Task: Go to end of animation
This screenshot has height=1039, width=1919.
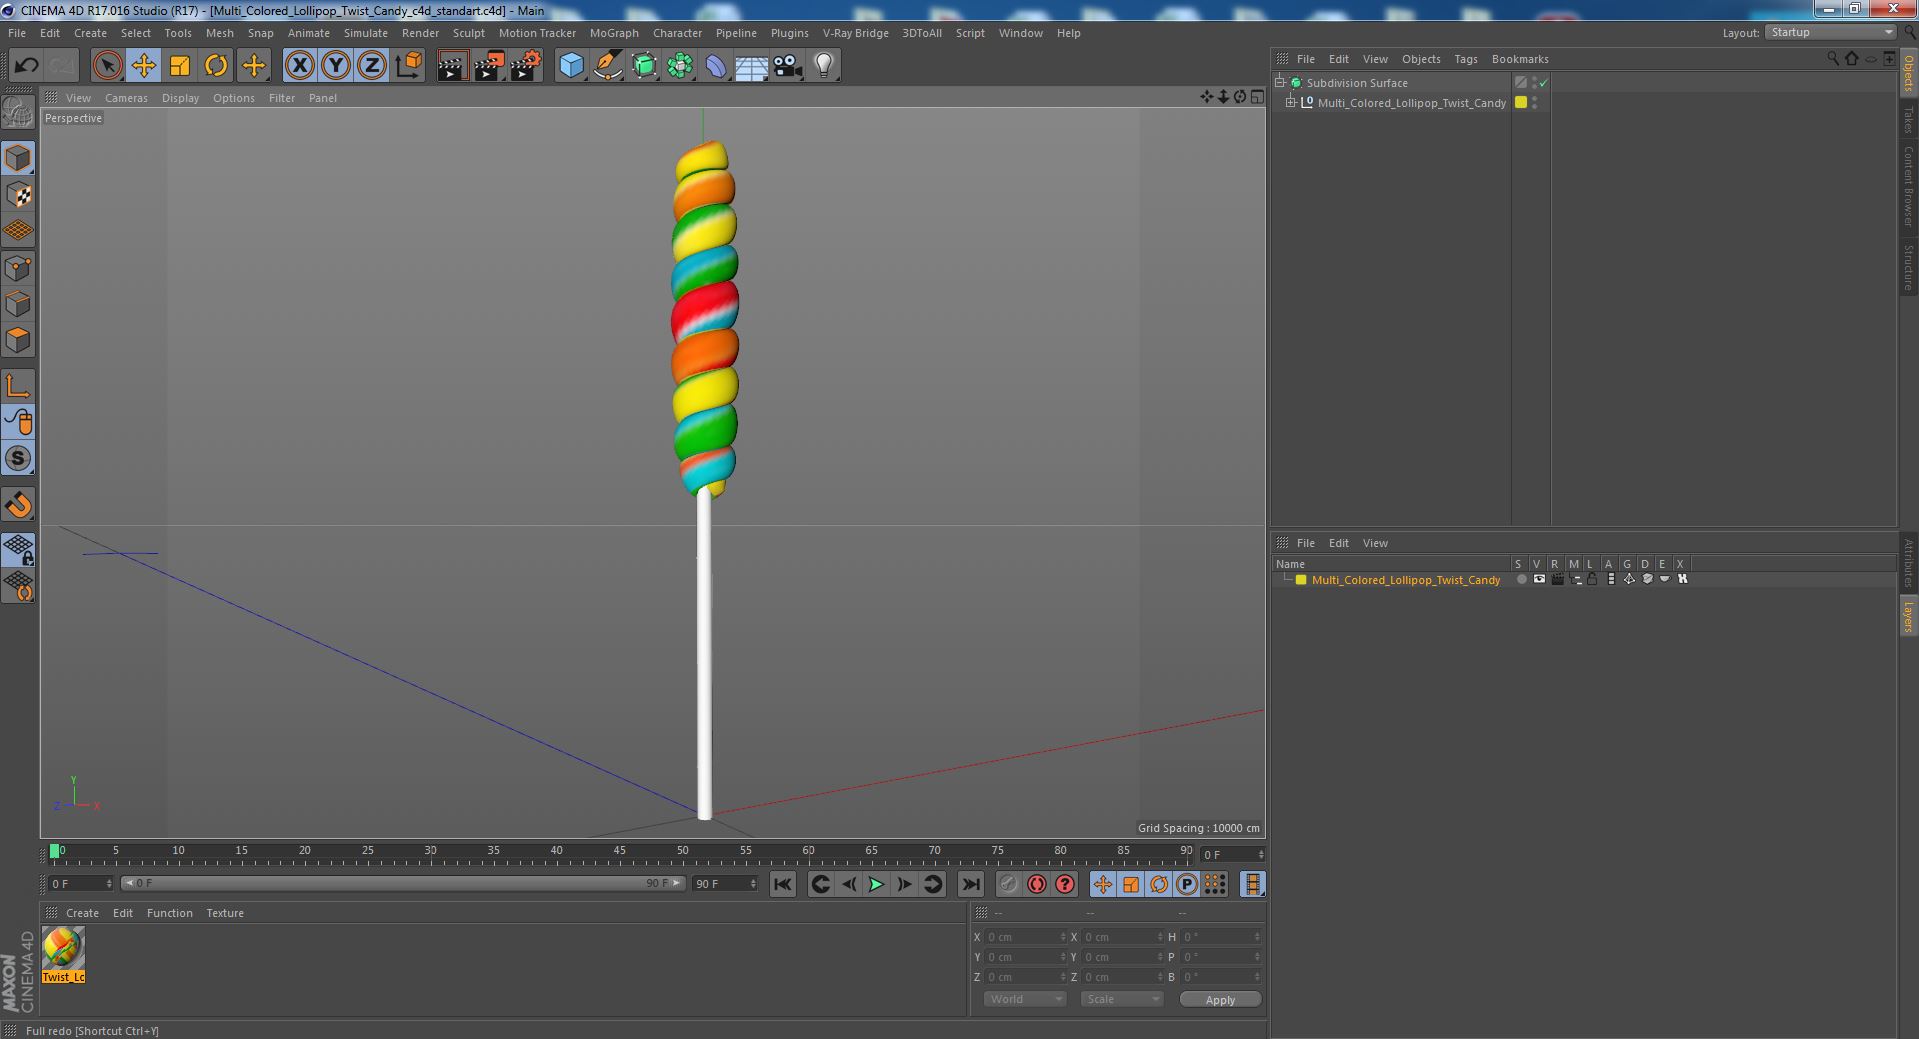Action: point(970,884)
